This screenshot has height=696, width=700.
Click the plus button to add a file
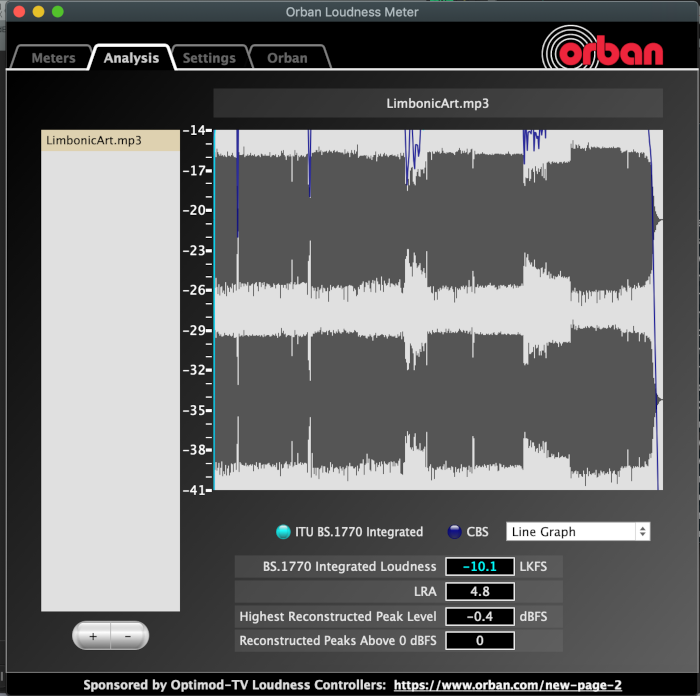tap(92, 635)
